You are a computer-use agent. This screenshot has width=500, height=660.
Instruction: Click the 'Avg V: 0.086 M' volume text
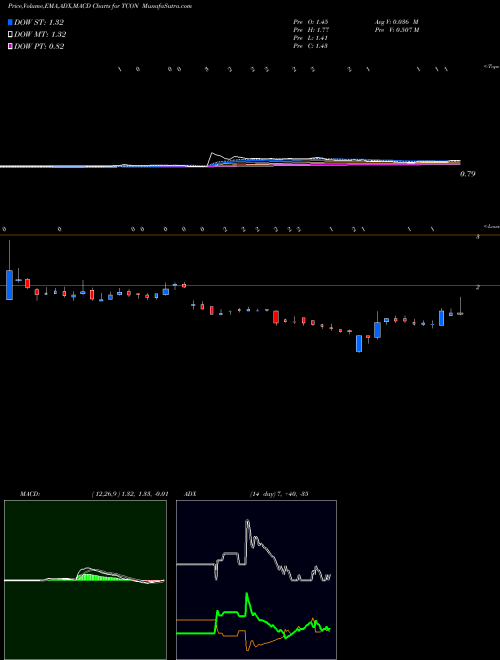click(x=396, y=22)
